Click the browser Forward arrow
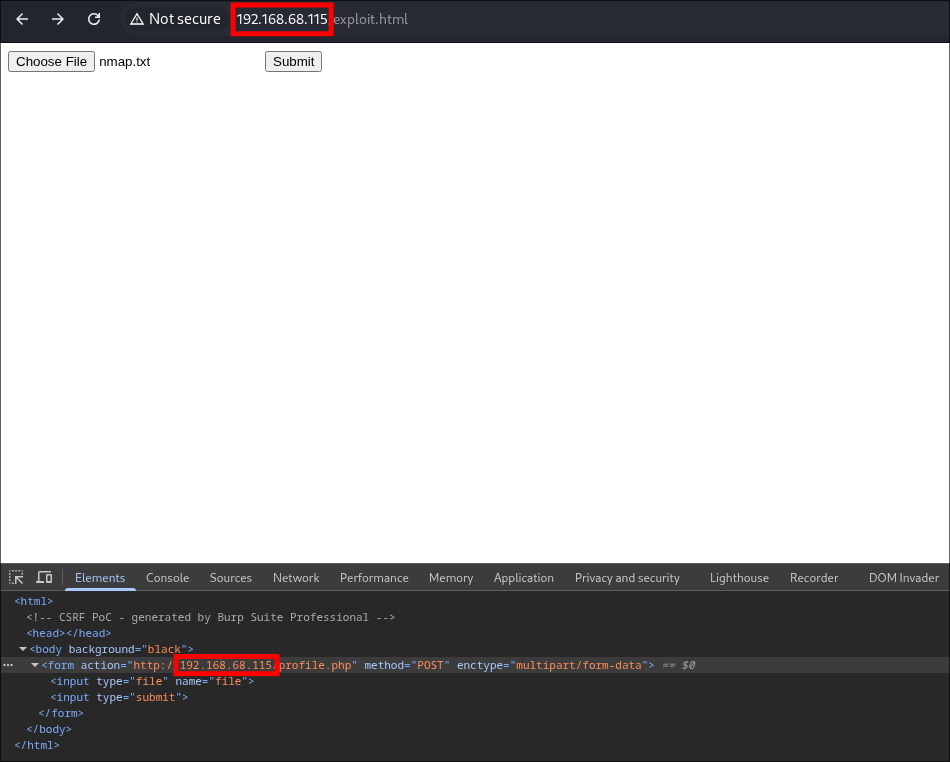Image resolution: width=950 pixels, height=762 pixels. (x=58, y=19)
